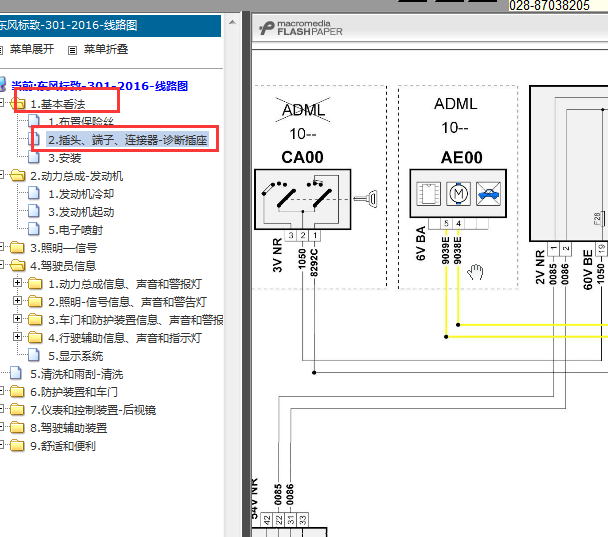Select the 1.基本看法 folder
Viewport: 608px width, 537px height.
coord(58,104)
